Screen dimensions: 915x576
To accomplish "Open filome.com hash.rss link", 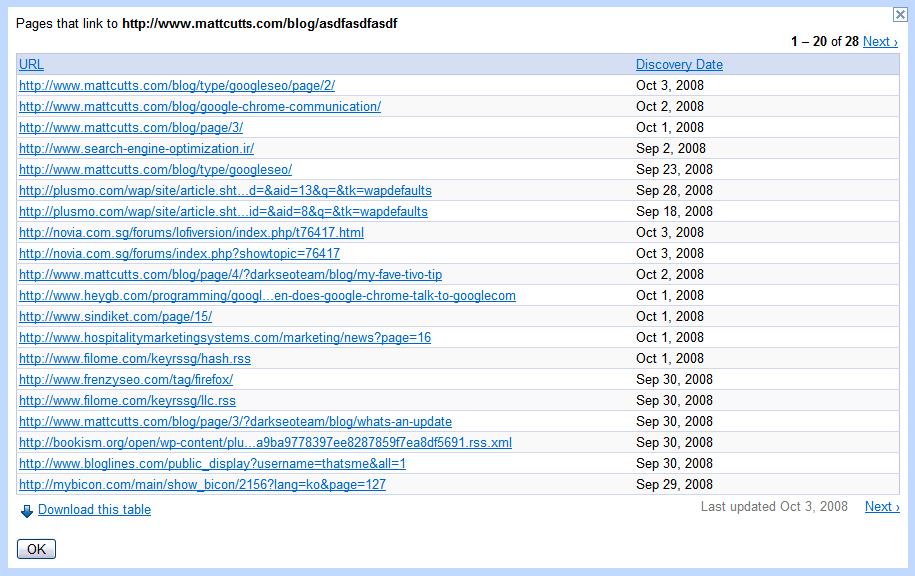I will [135, 359].
